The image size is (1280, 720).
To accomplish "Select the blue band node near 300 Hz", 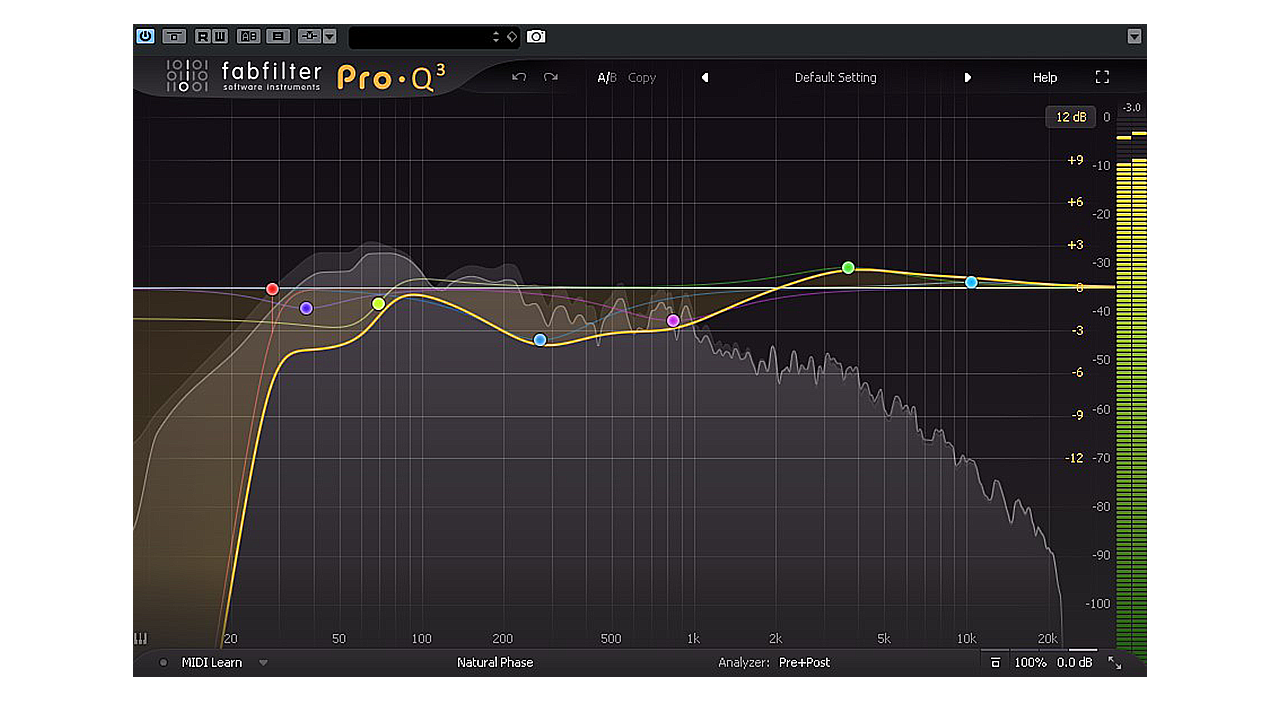I will (540, 340).
